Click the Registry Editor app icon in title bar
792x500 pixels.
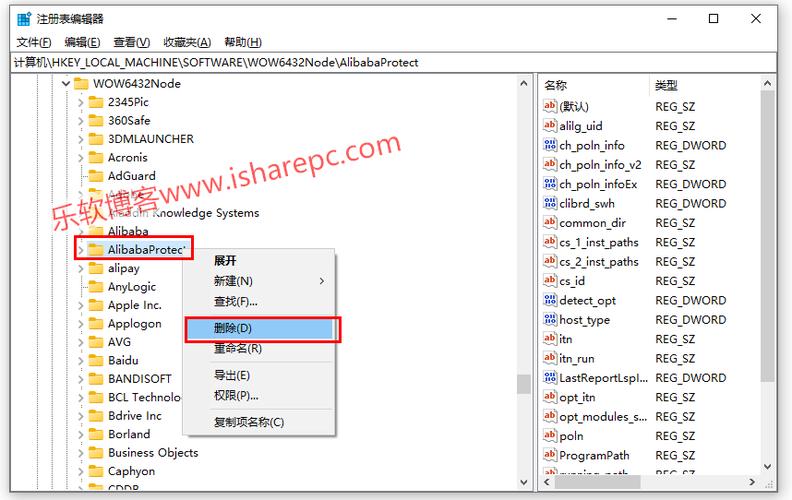pyautogui.click(x=24, y=19)
